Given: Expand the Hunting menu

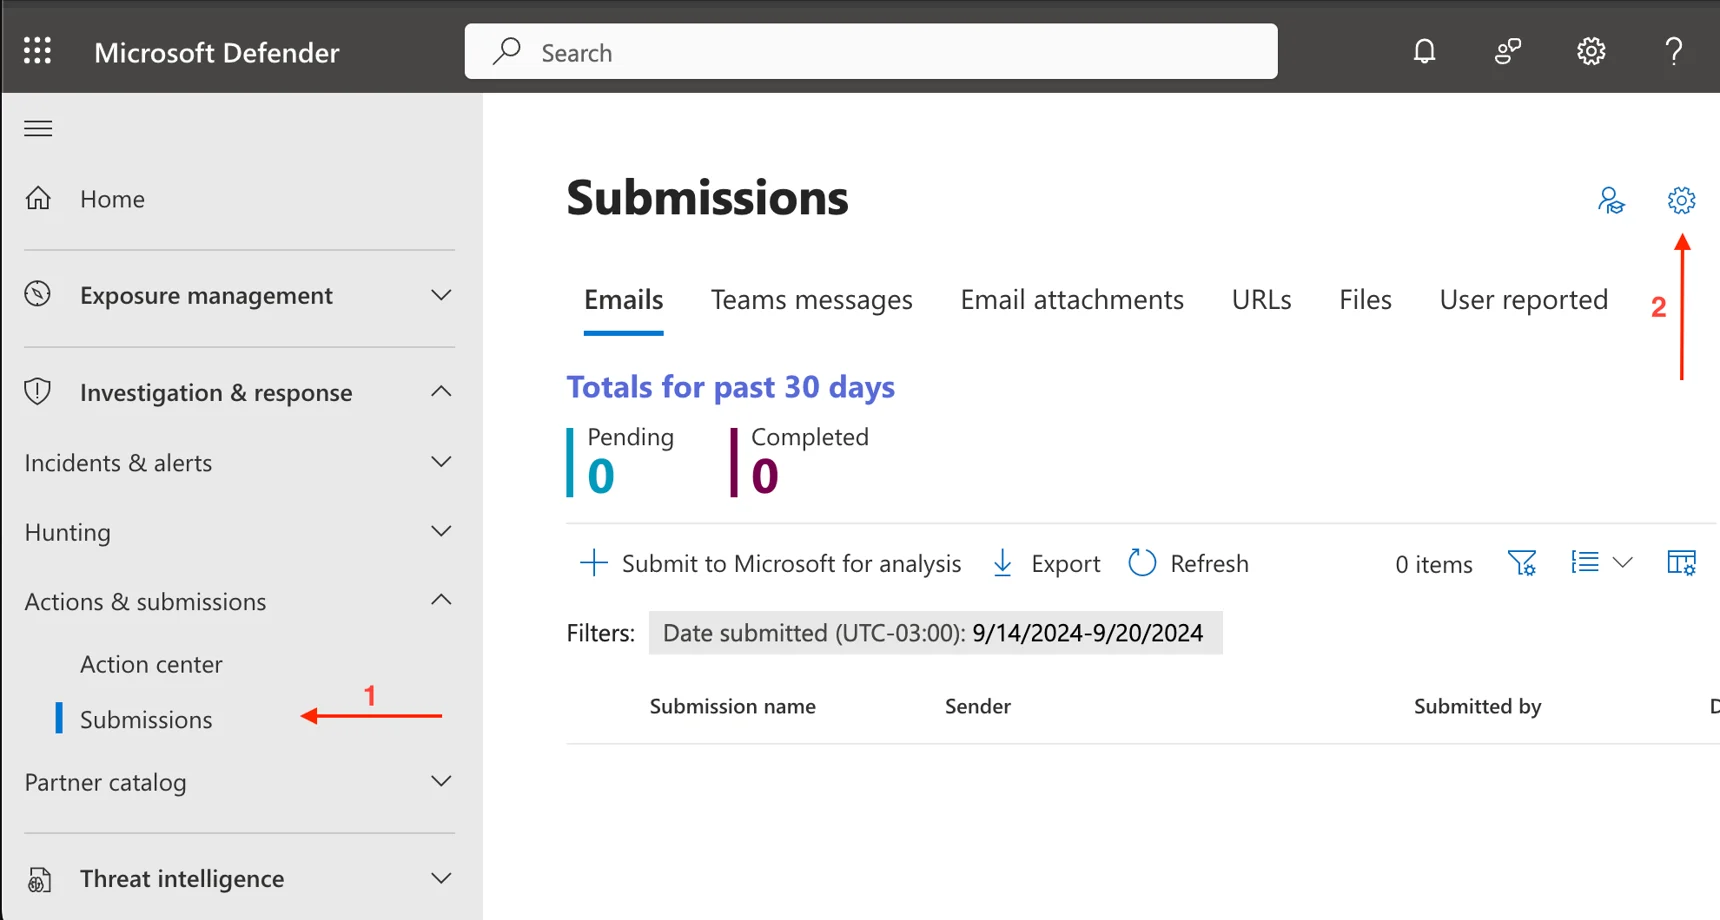Looking at the screenshot, I should [440, 532].
